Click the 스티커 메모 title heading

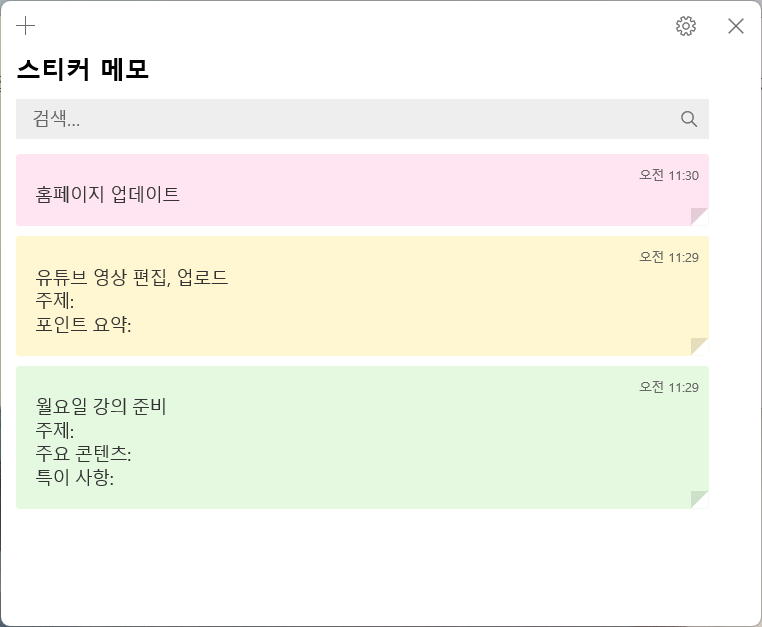[83, 70]
